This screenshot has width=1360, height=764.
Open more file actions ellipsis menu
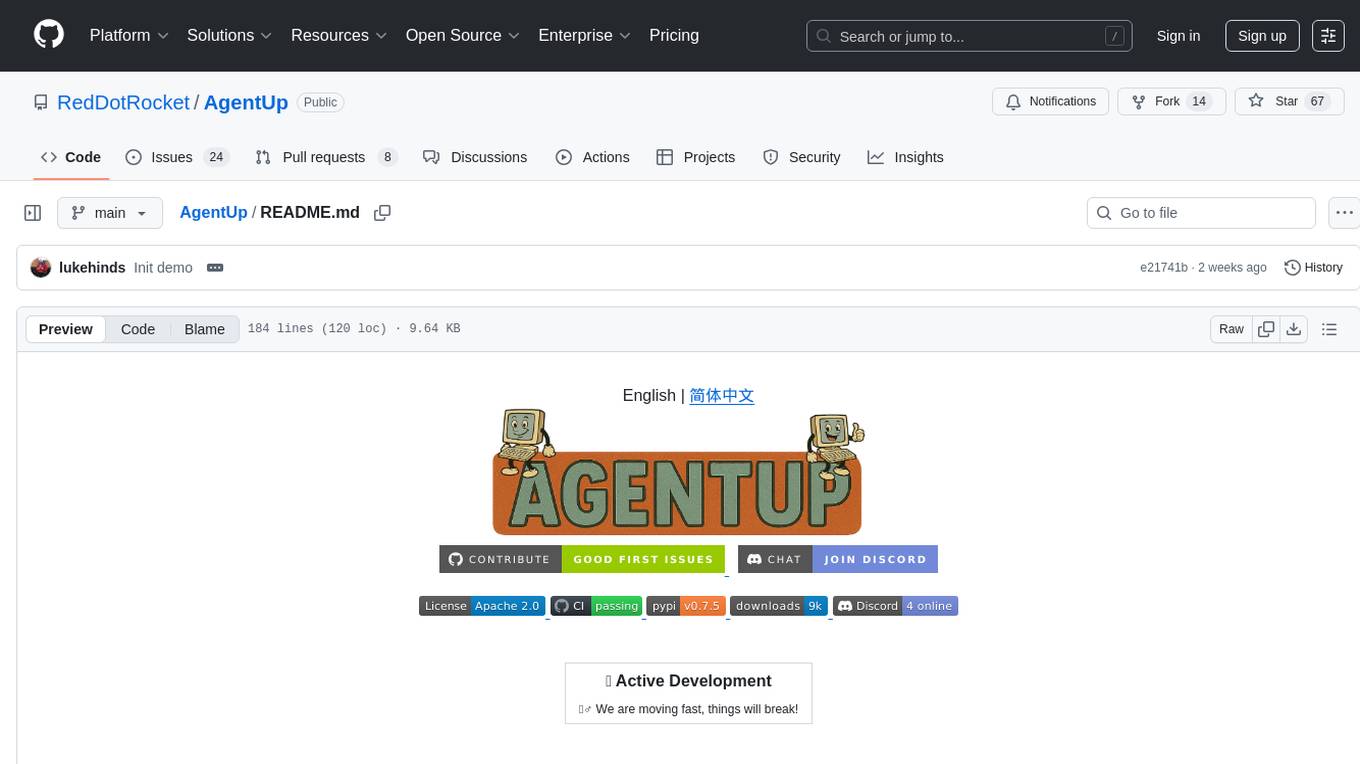(x=1345, y=213)
